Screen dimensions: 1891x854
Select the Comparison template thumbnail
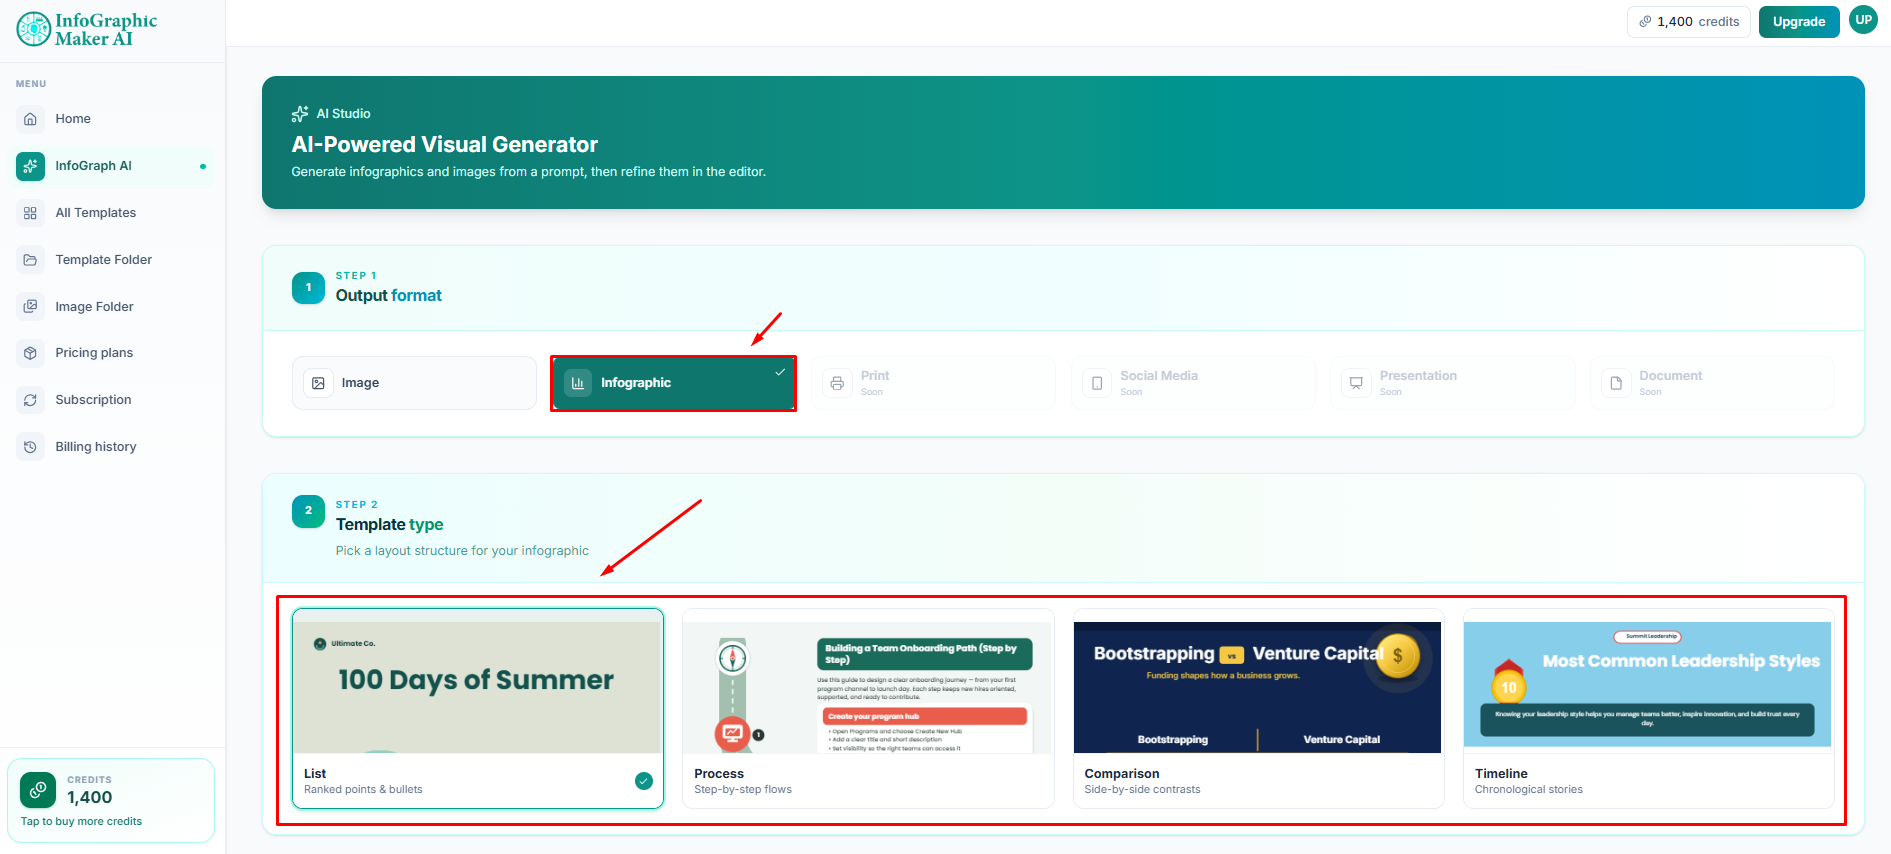[1258, 687]
